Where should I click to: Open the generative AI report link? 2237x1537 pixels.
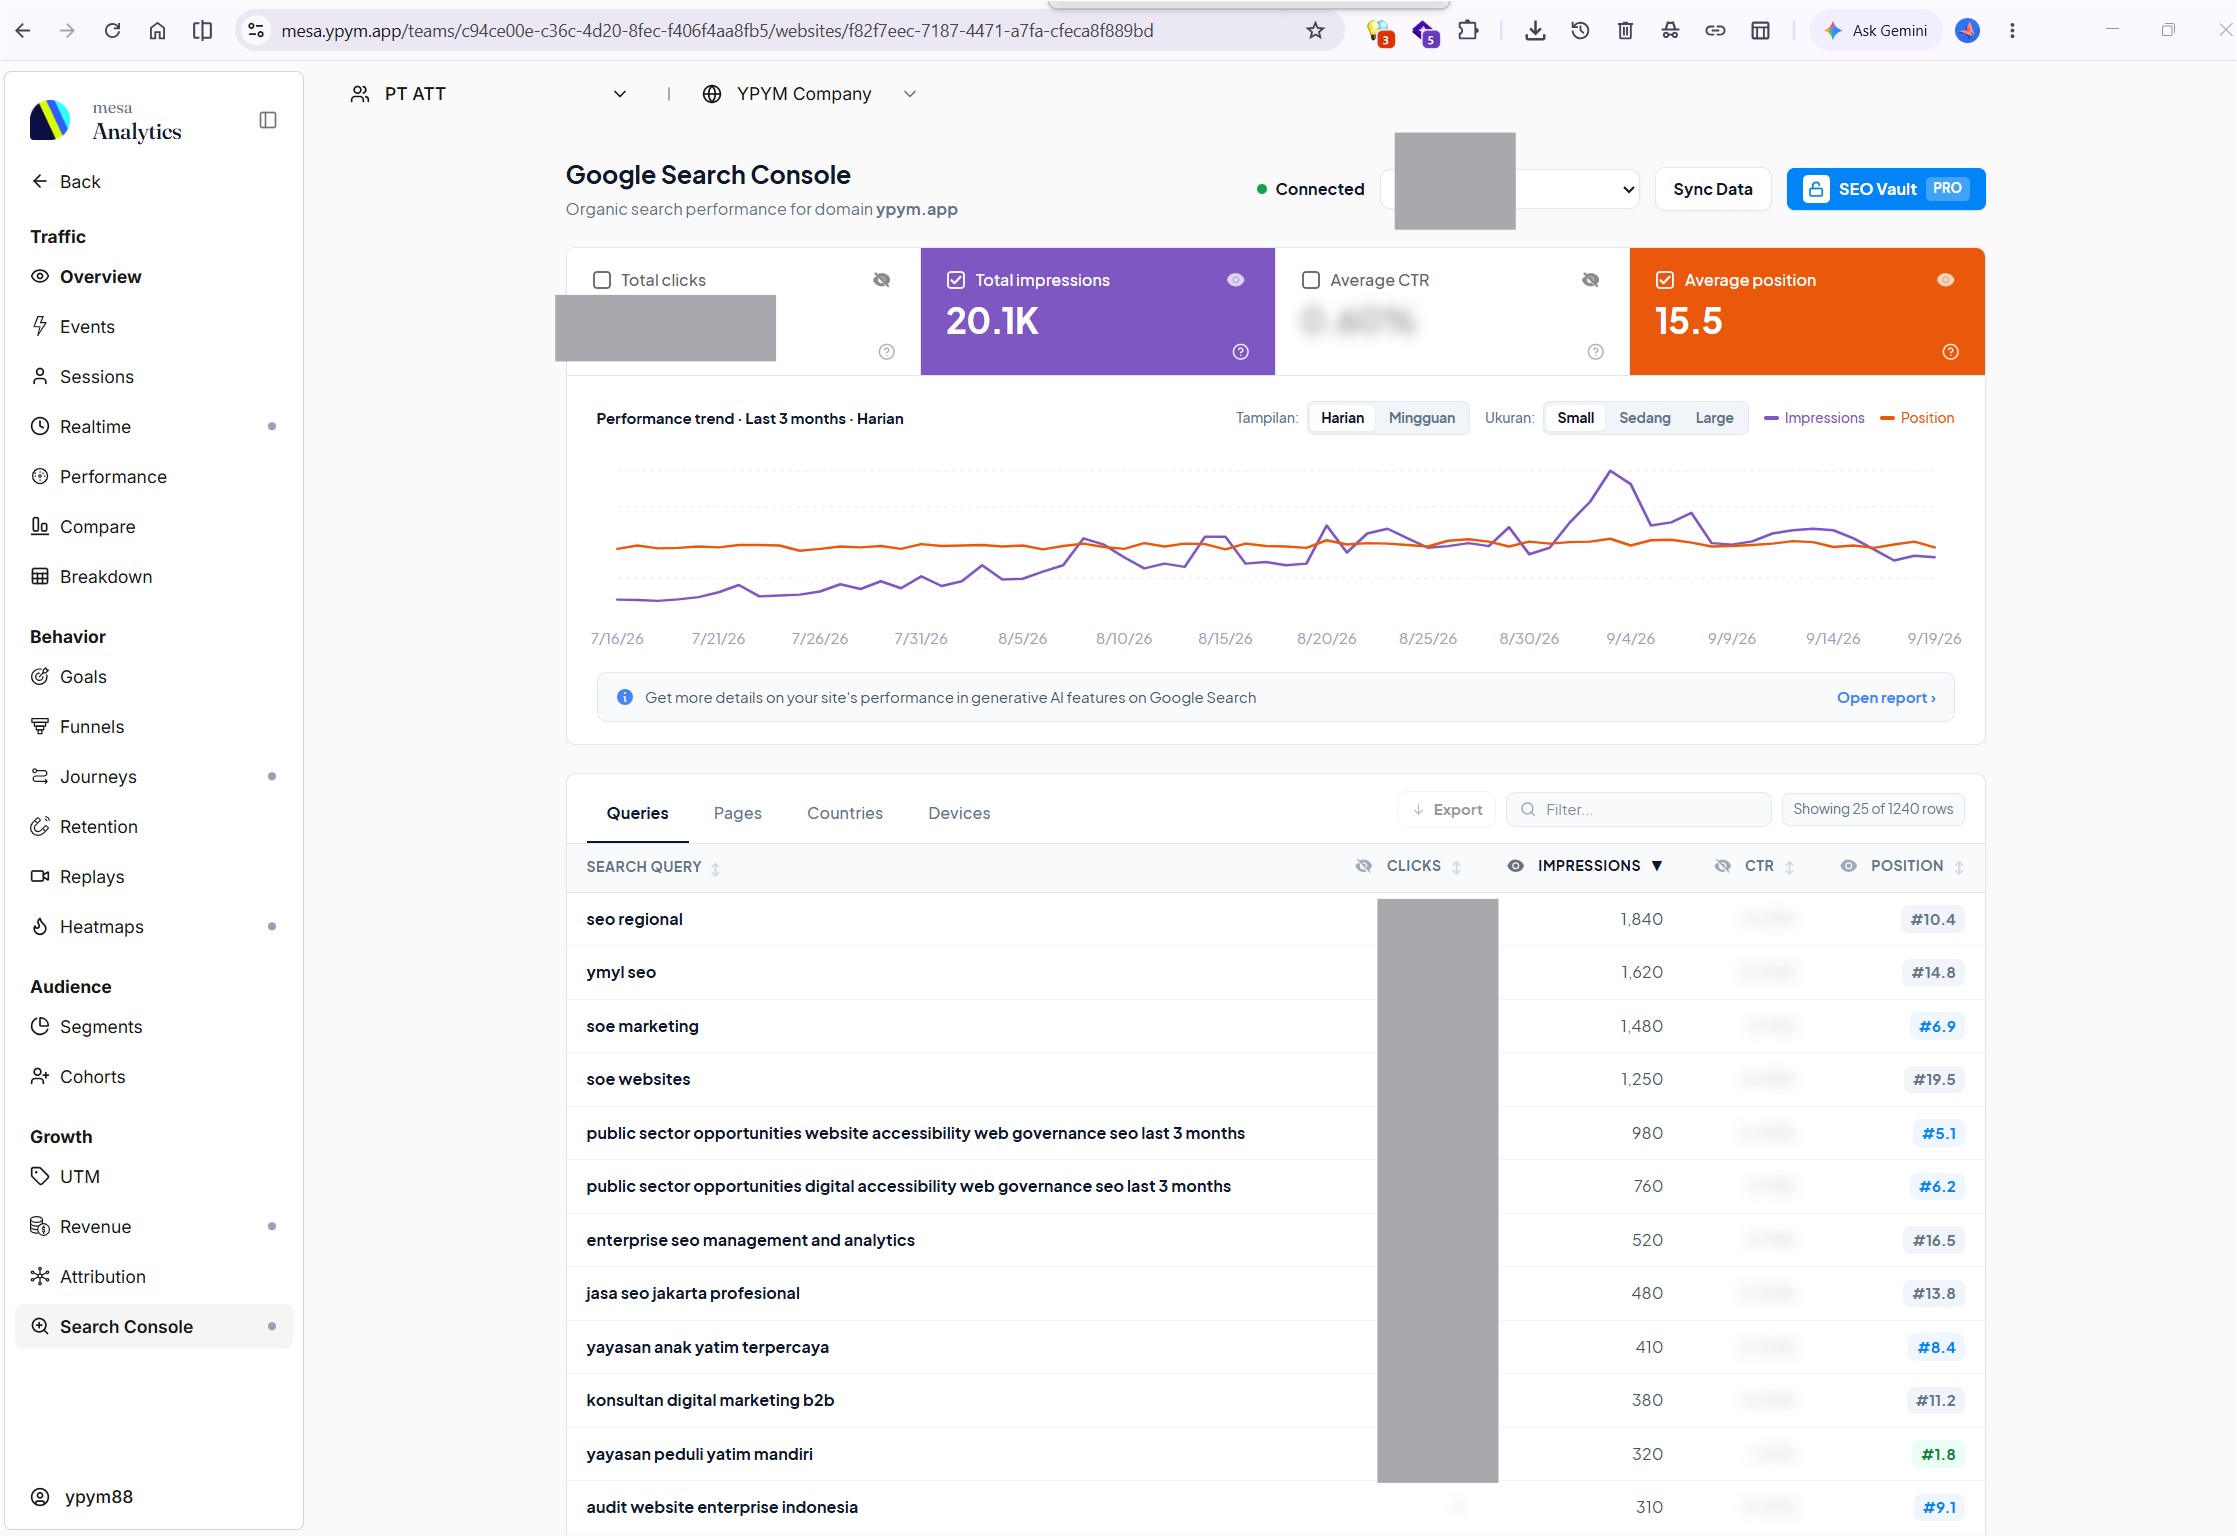pyautogui.click(x=1885, y=698)
